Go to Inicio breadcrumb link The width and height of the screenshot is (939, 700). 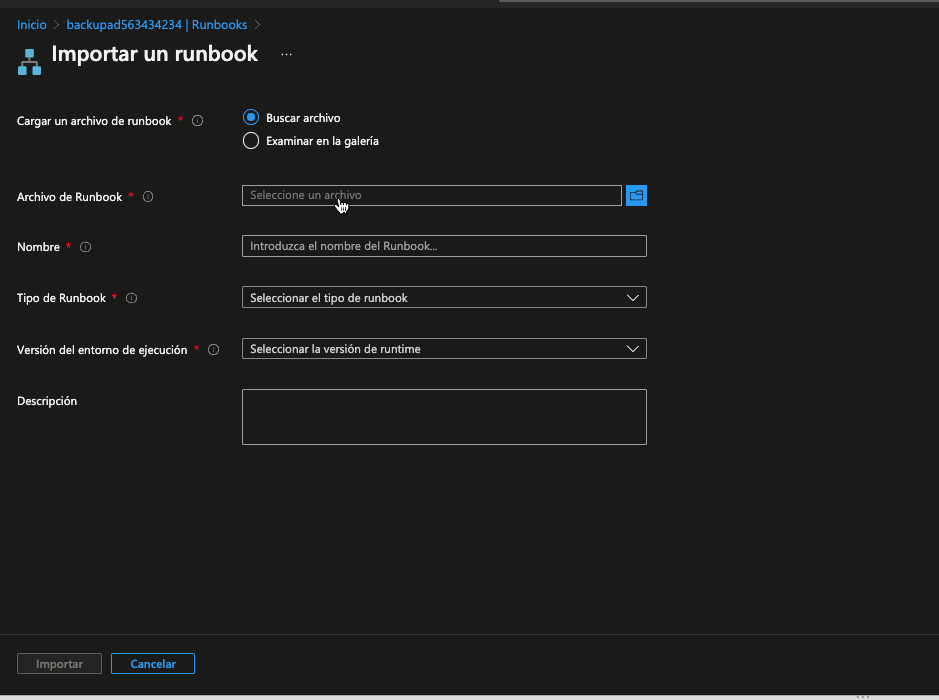tap(32, 25)
